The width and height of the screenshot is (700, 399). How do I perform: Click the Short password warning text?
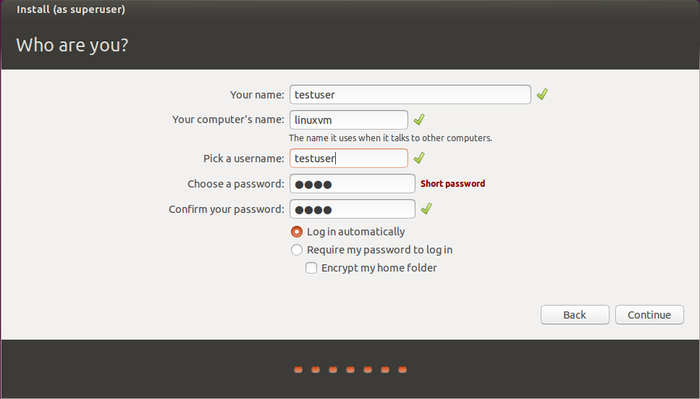tap(453, 183)
